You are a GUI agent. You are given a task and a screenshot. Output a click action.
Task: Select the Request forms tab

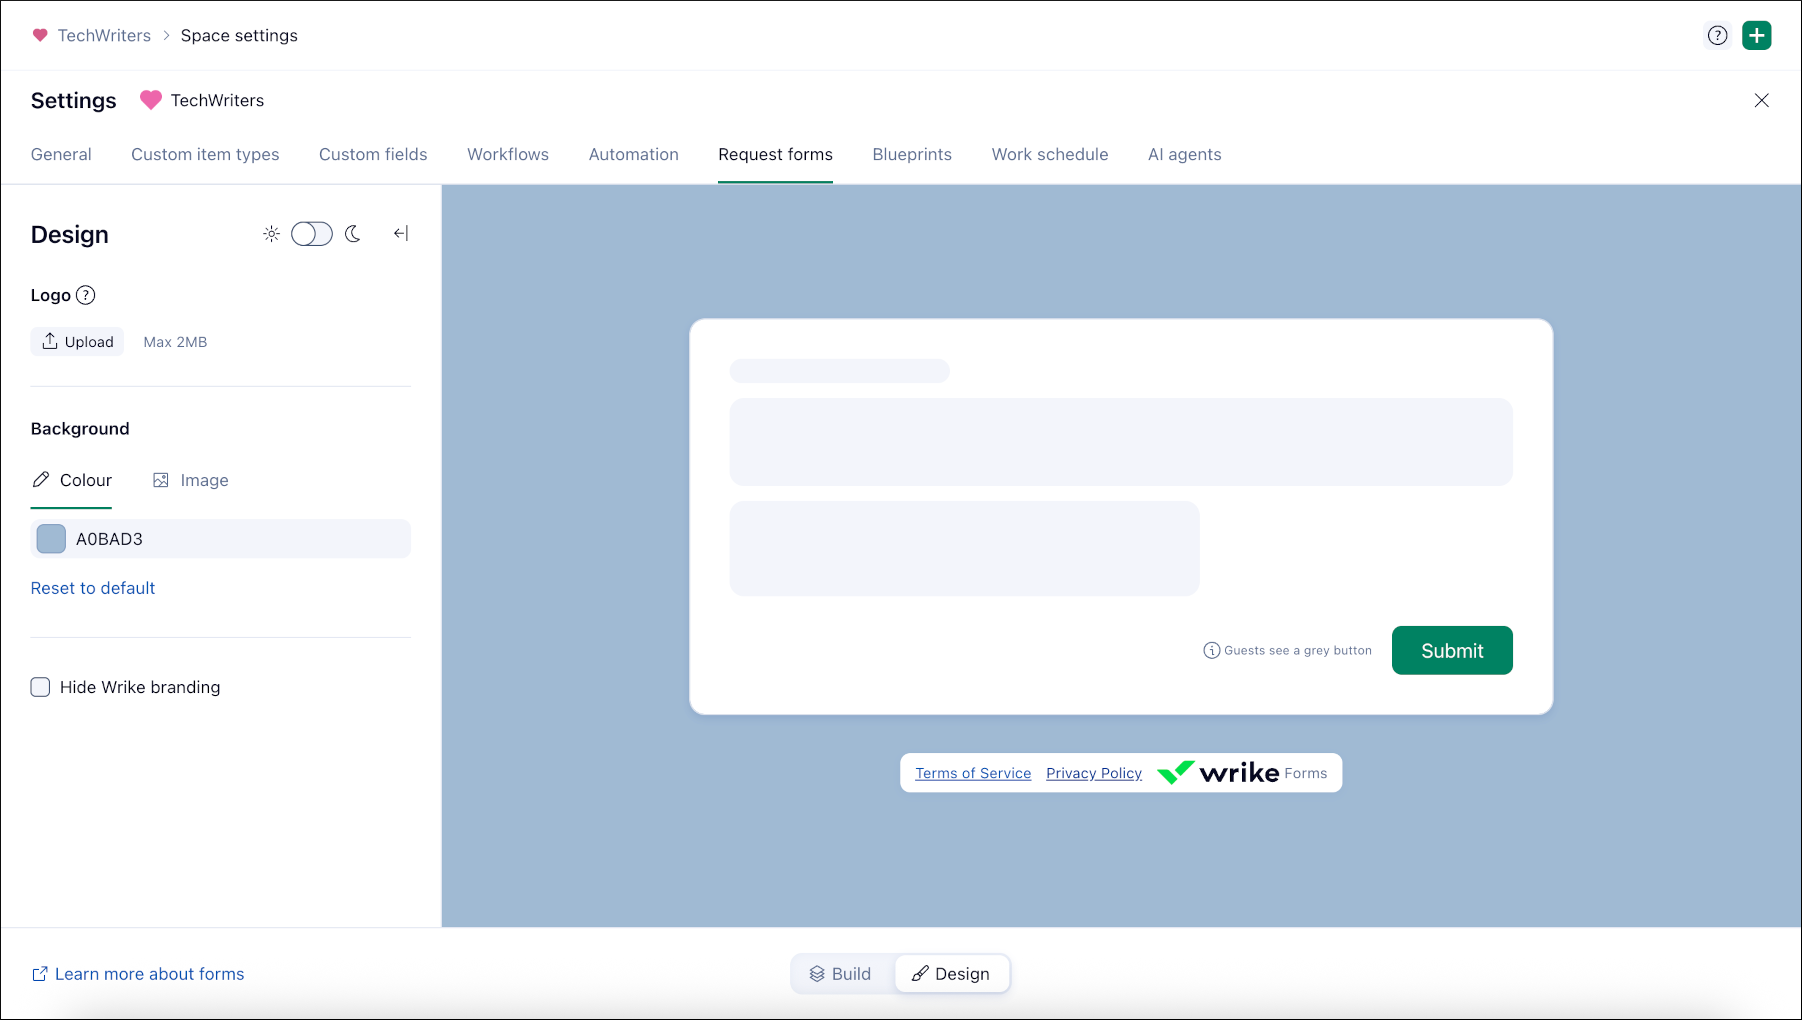(775, 154)
